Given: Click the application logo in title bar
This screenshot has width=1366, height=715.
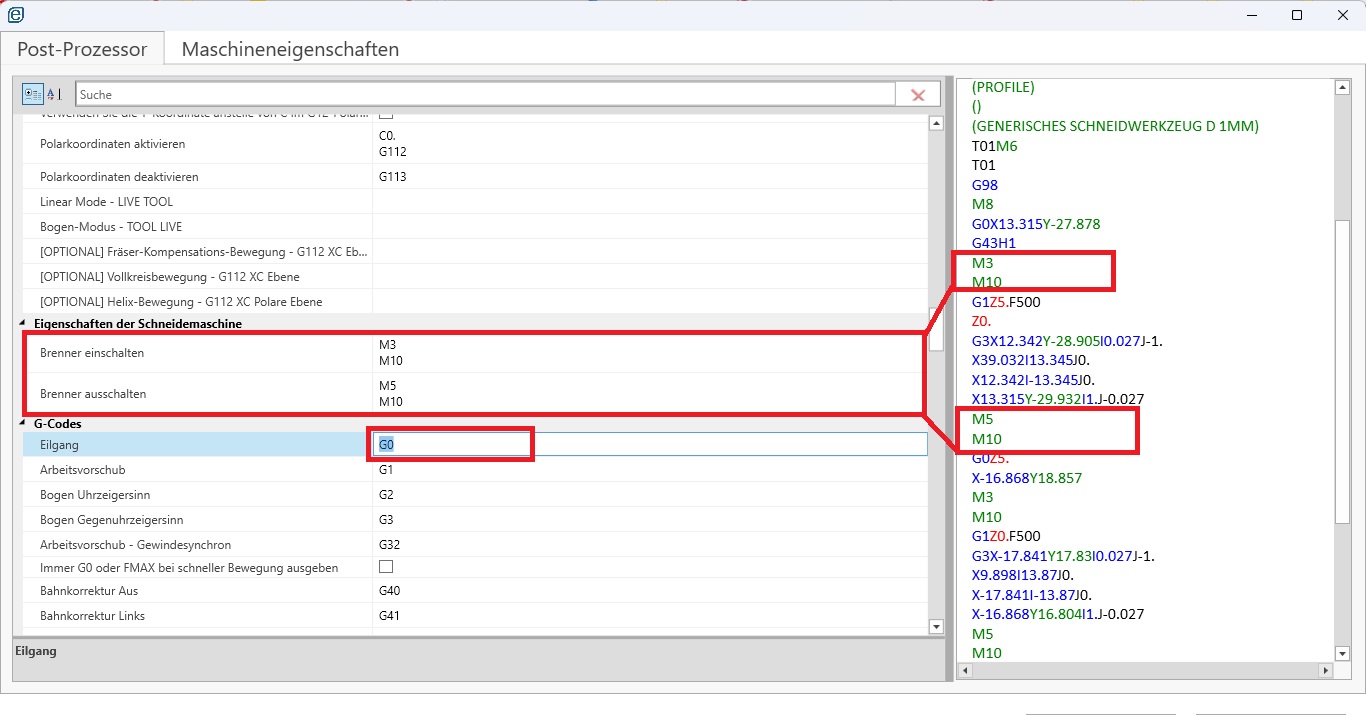Looking at the screenshot, I should [x=15, y=14].
